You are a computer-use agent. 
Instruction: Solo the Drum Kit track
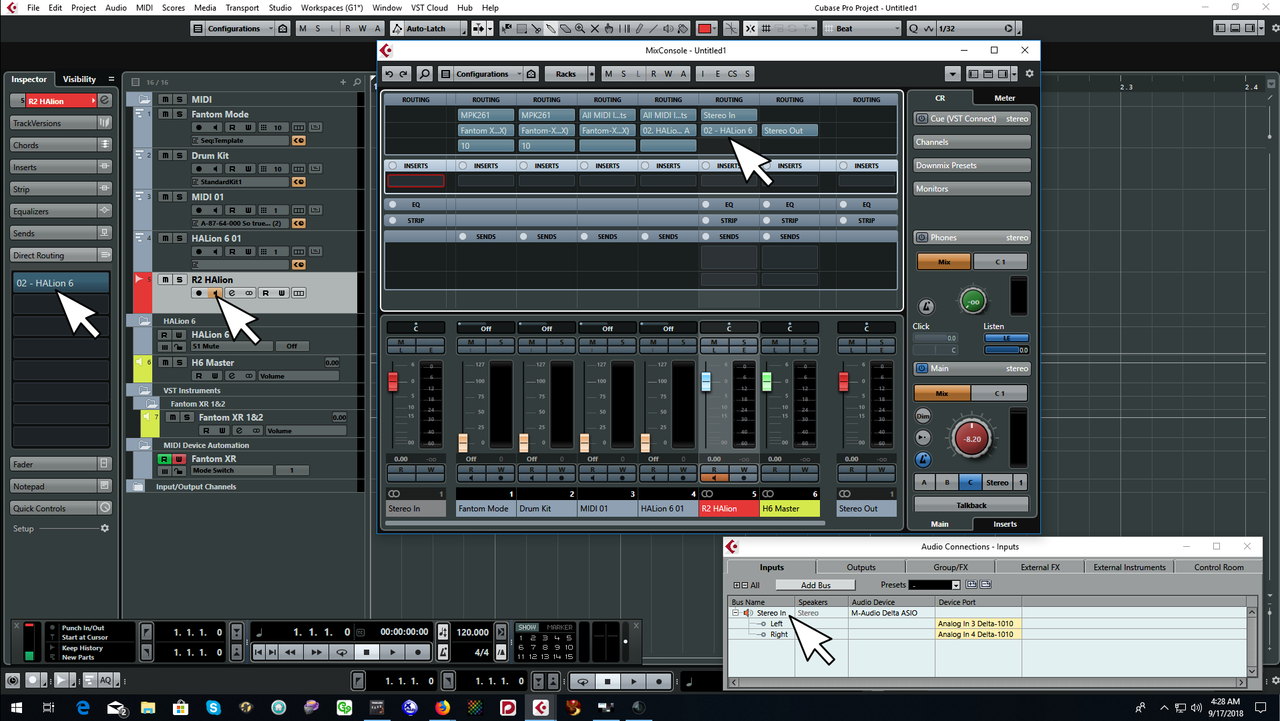tap(179, 156)
